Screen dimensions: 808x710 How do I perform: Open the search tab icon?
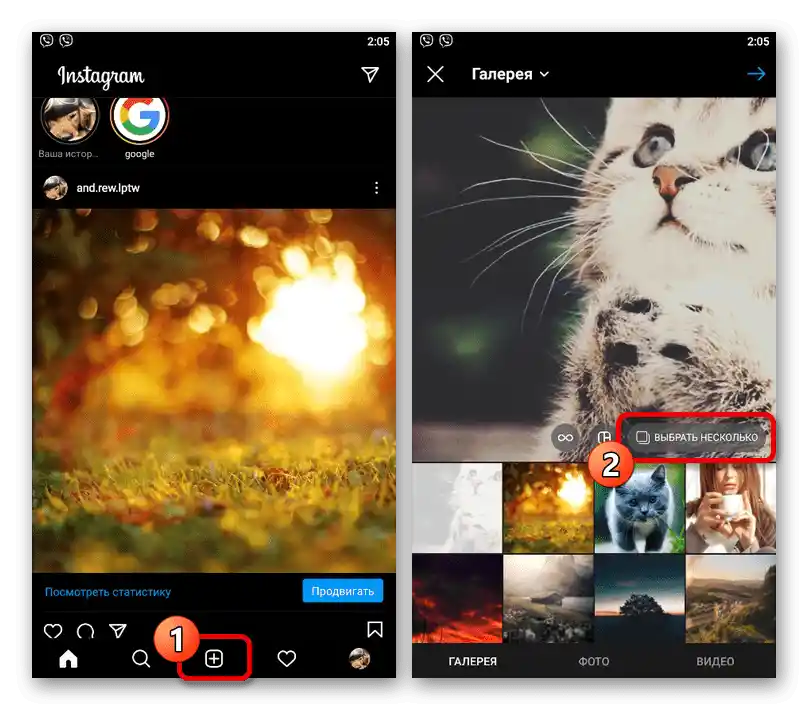141,659
